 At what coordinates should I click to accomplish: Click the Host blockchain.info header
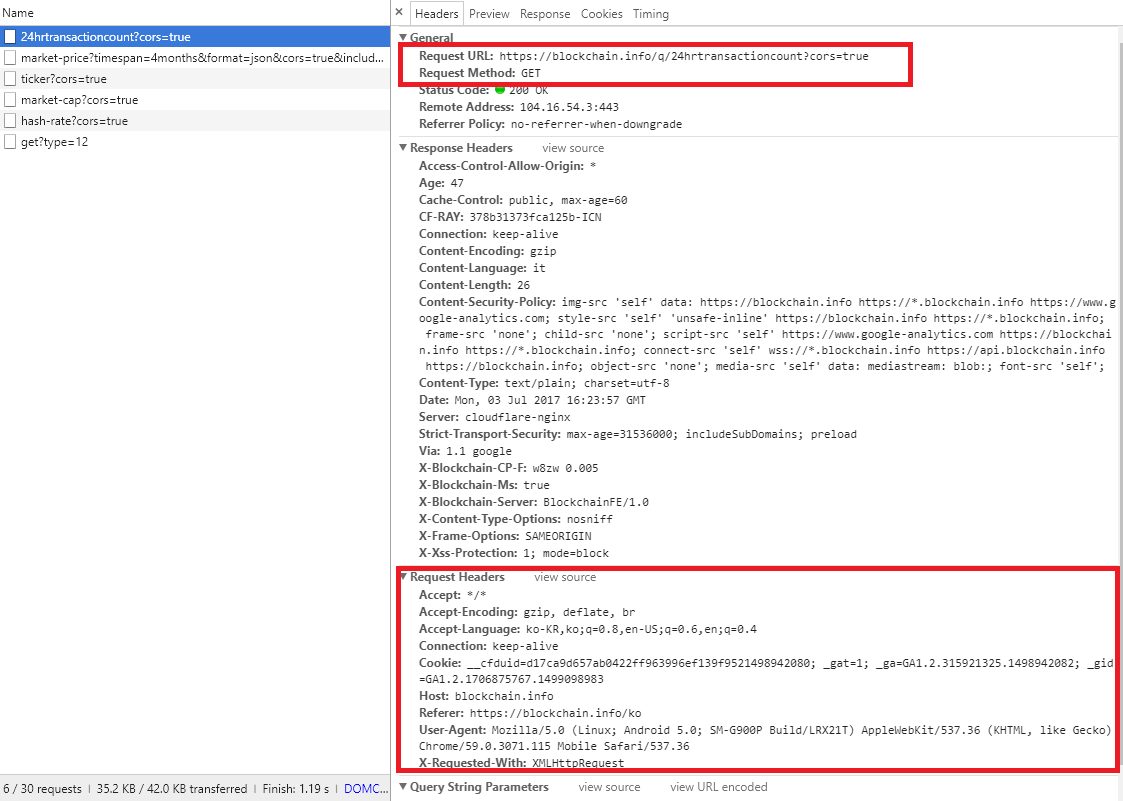(x=486, y=696)
